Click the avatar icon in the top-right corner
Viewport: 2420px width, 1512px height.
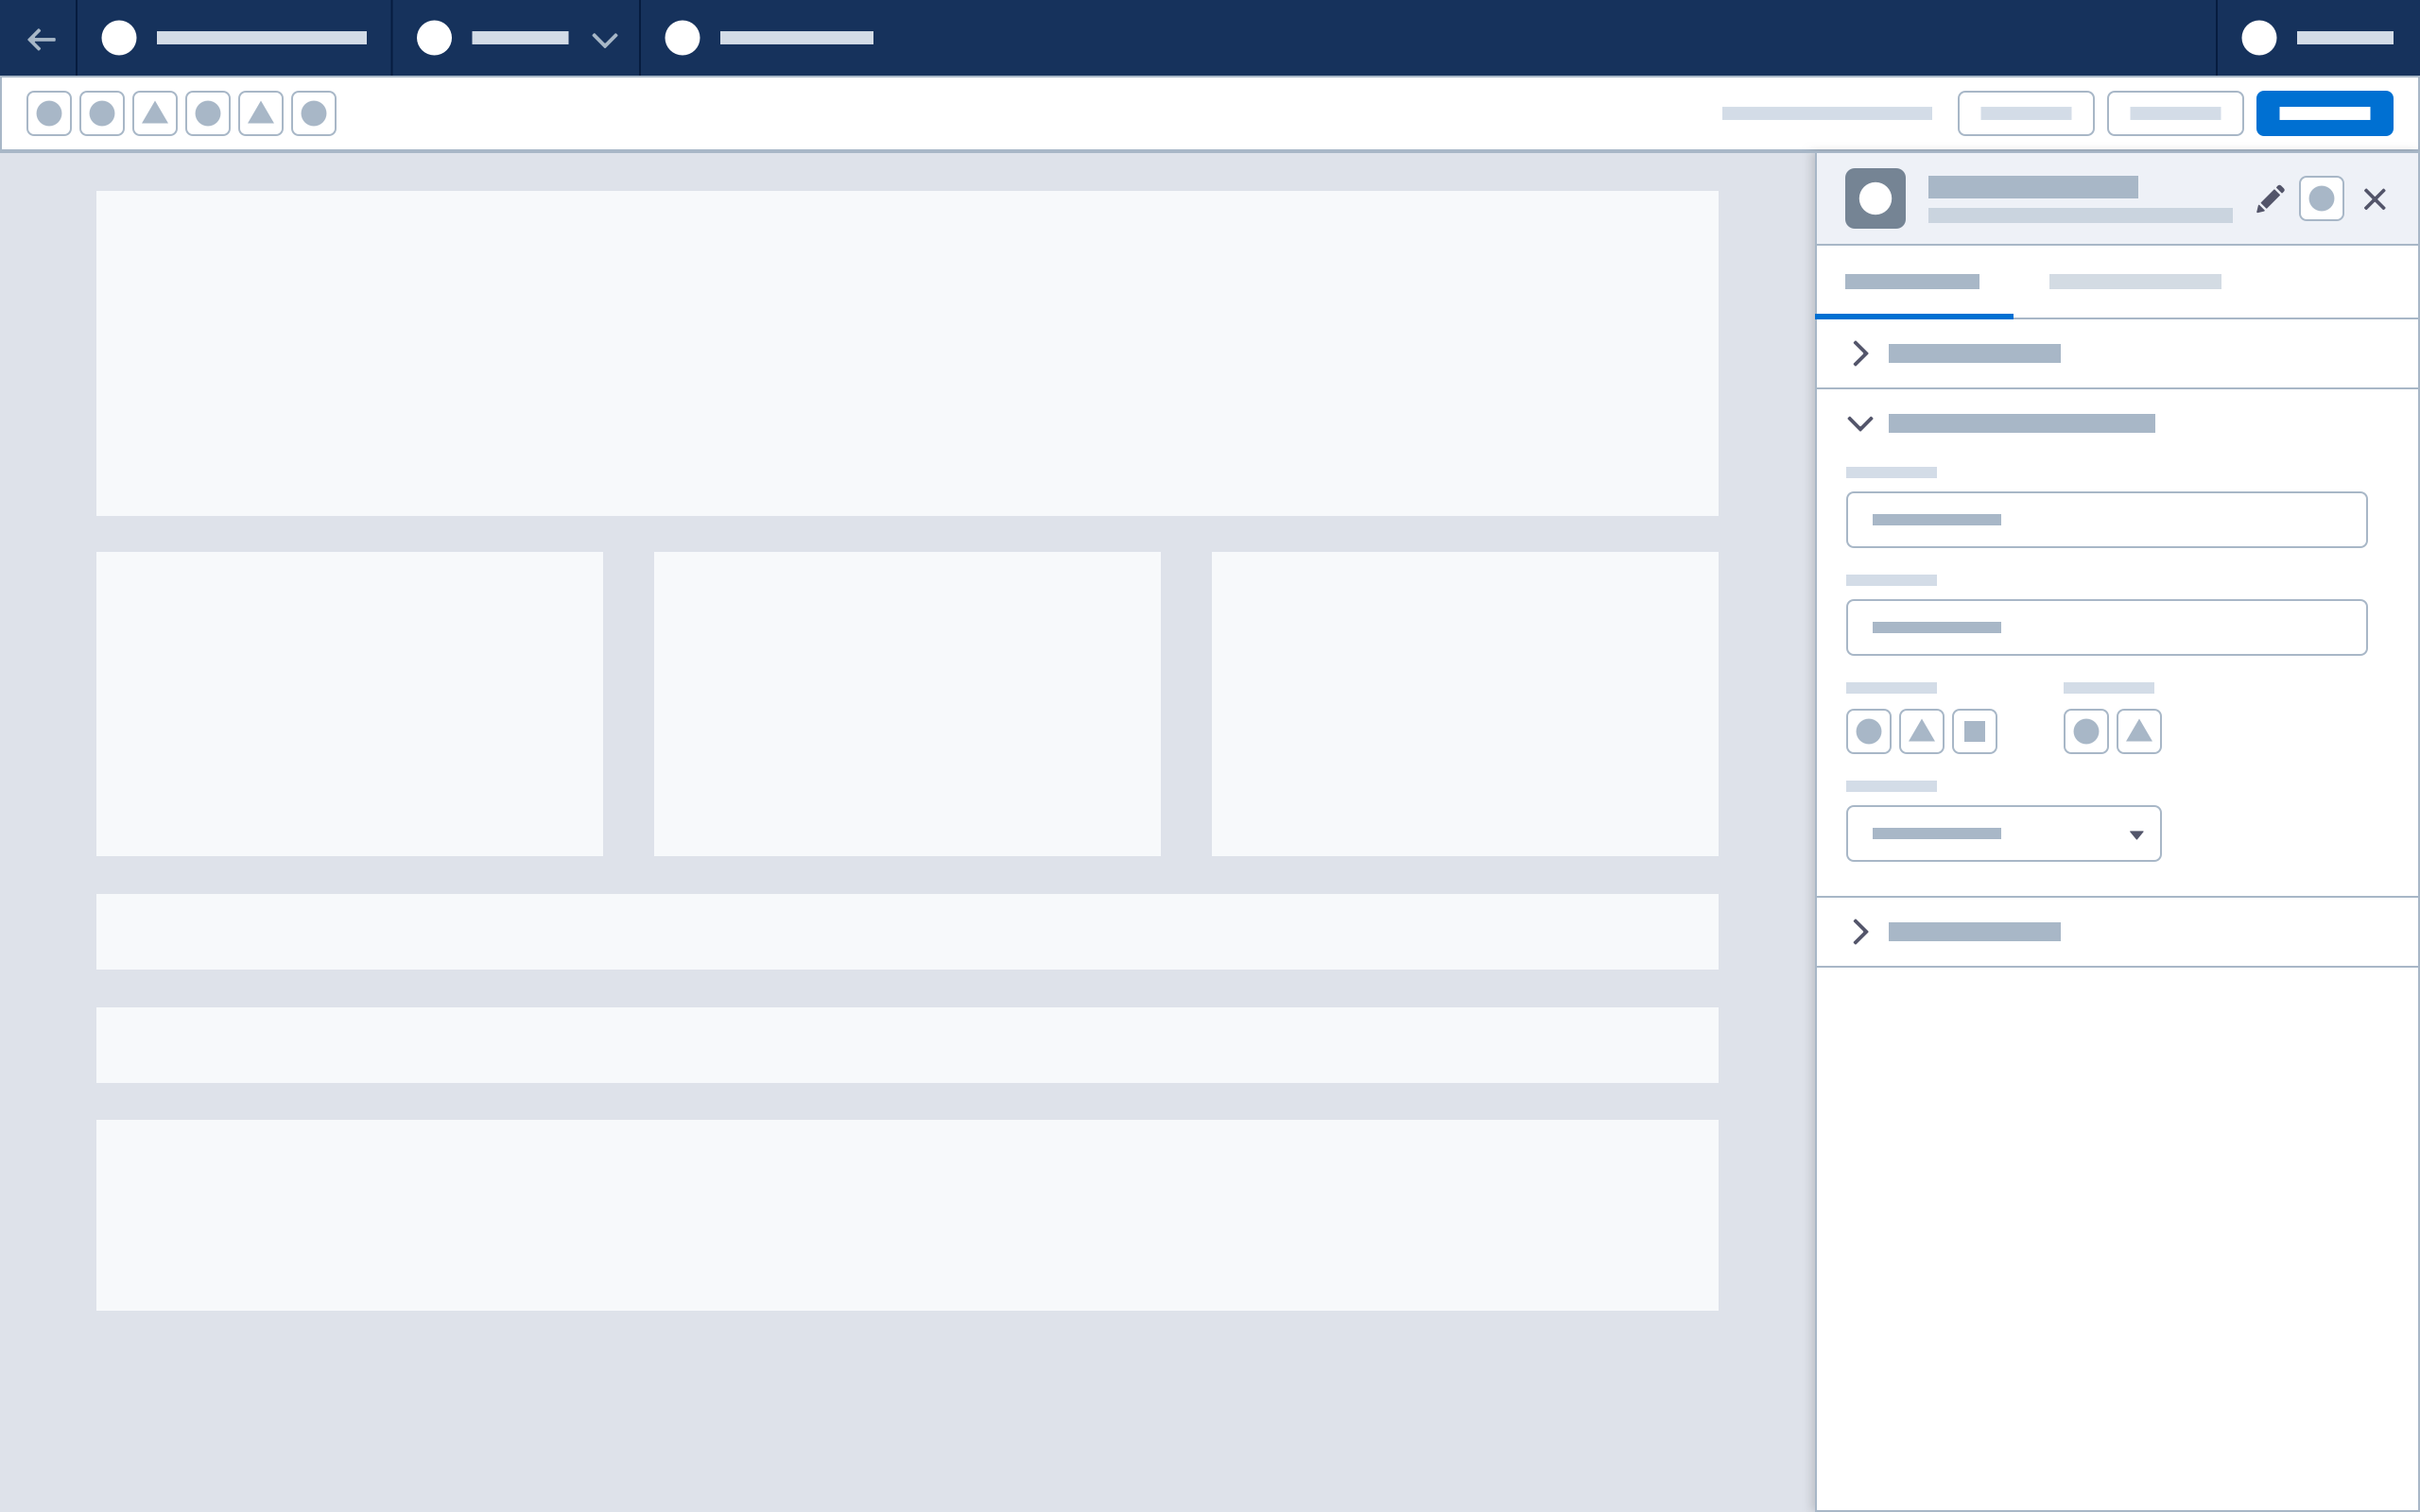coord(2260,39)
